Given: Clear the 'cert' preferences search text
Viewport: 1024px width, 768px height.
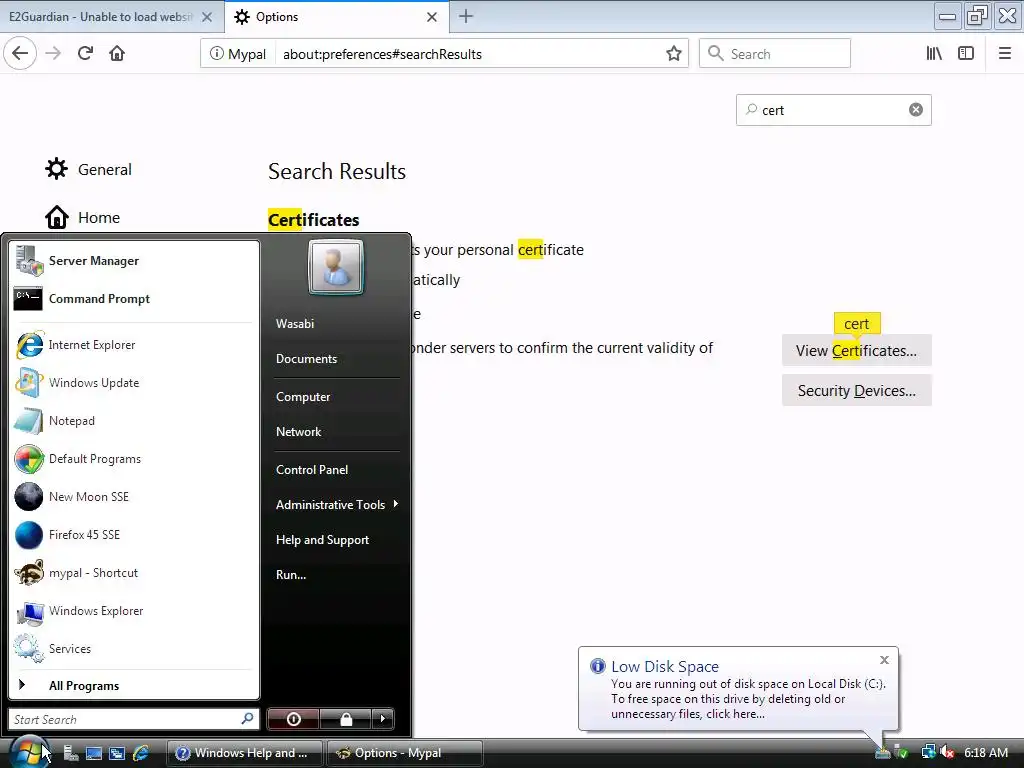Looking at the screenshot, I should [916, 110].
